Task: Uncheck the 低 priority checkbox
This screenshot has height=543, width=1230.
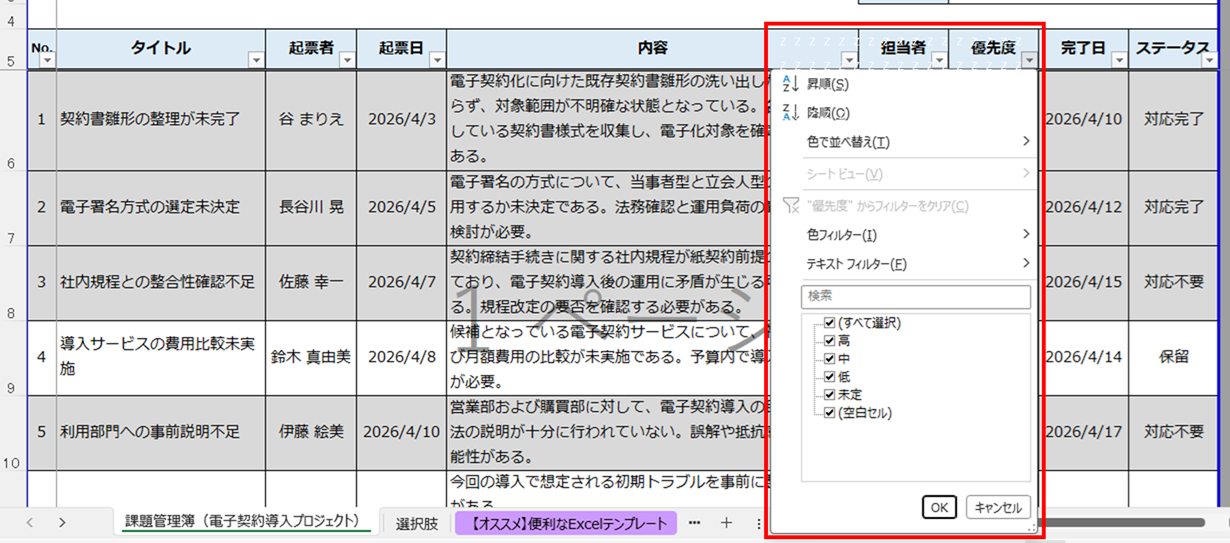Action: coord(829,377)
